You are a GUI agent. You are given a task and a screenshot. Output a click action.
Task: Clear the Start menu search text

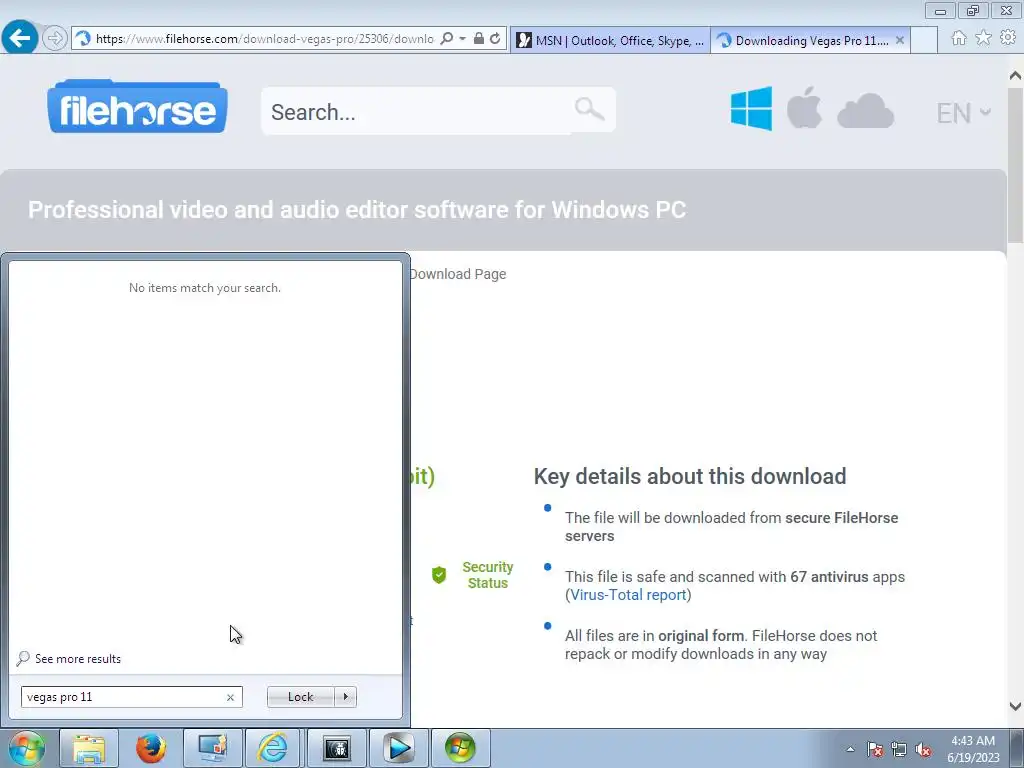pos(230,697)
